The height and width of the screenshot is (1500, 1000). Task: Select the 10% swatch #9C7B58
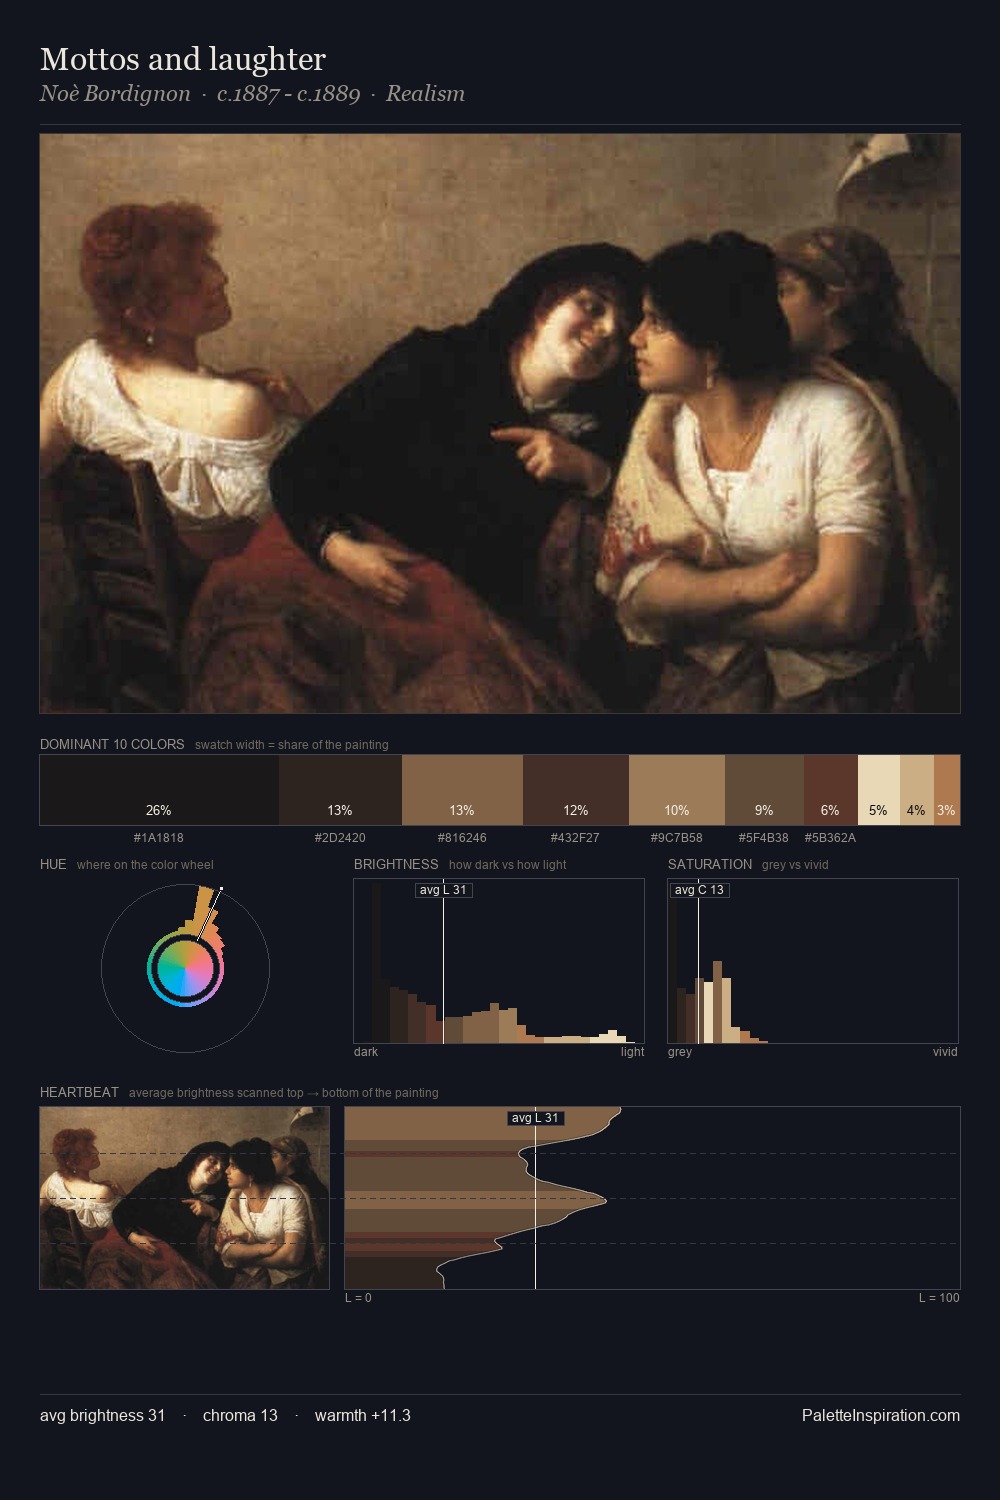[x=677, y=790]
